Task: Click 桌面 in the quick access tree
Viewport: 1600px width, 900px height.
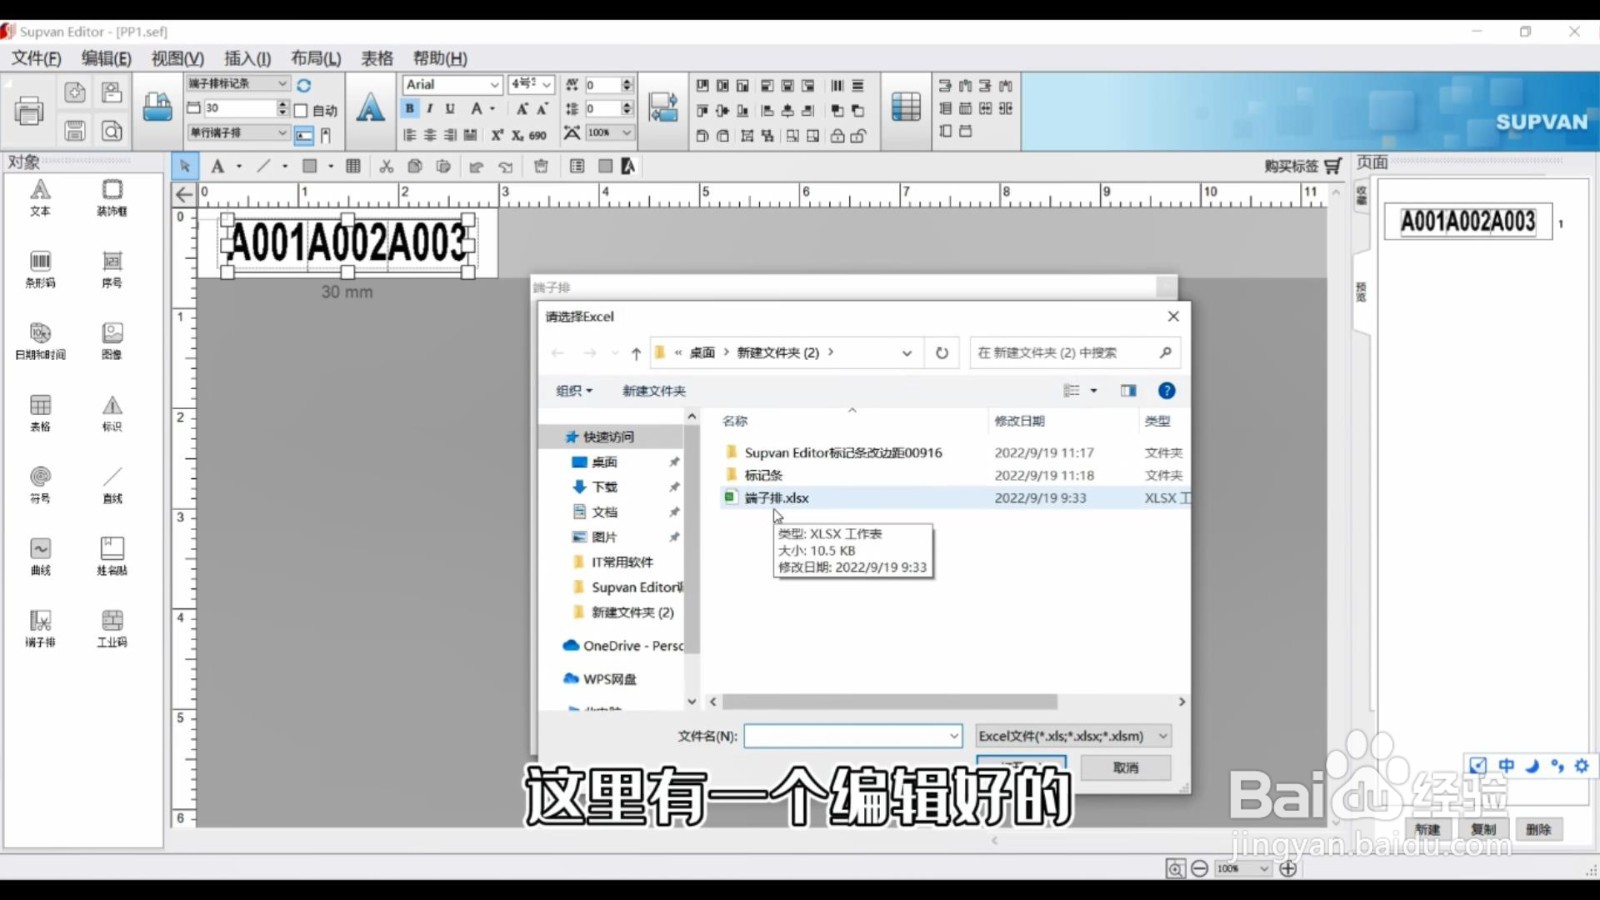Action: point(604,462)
